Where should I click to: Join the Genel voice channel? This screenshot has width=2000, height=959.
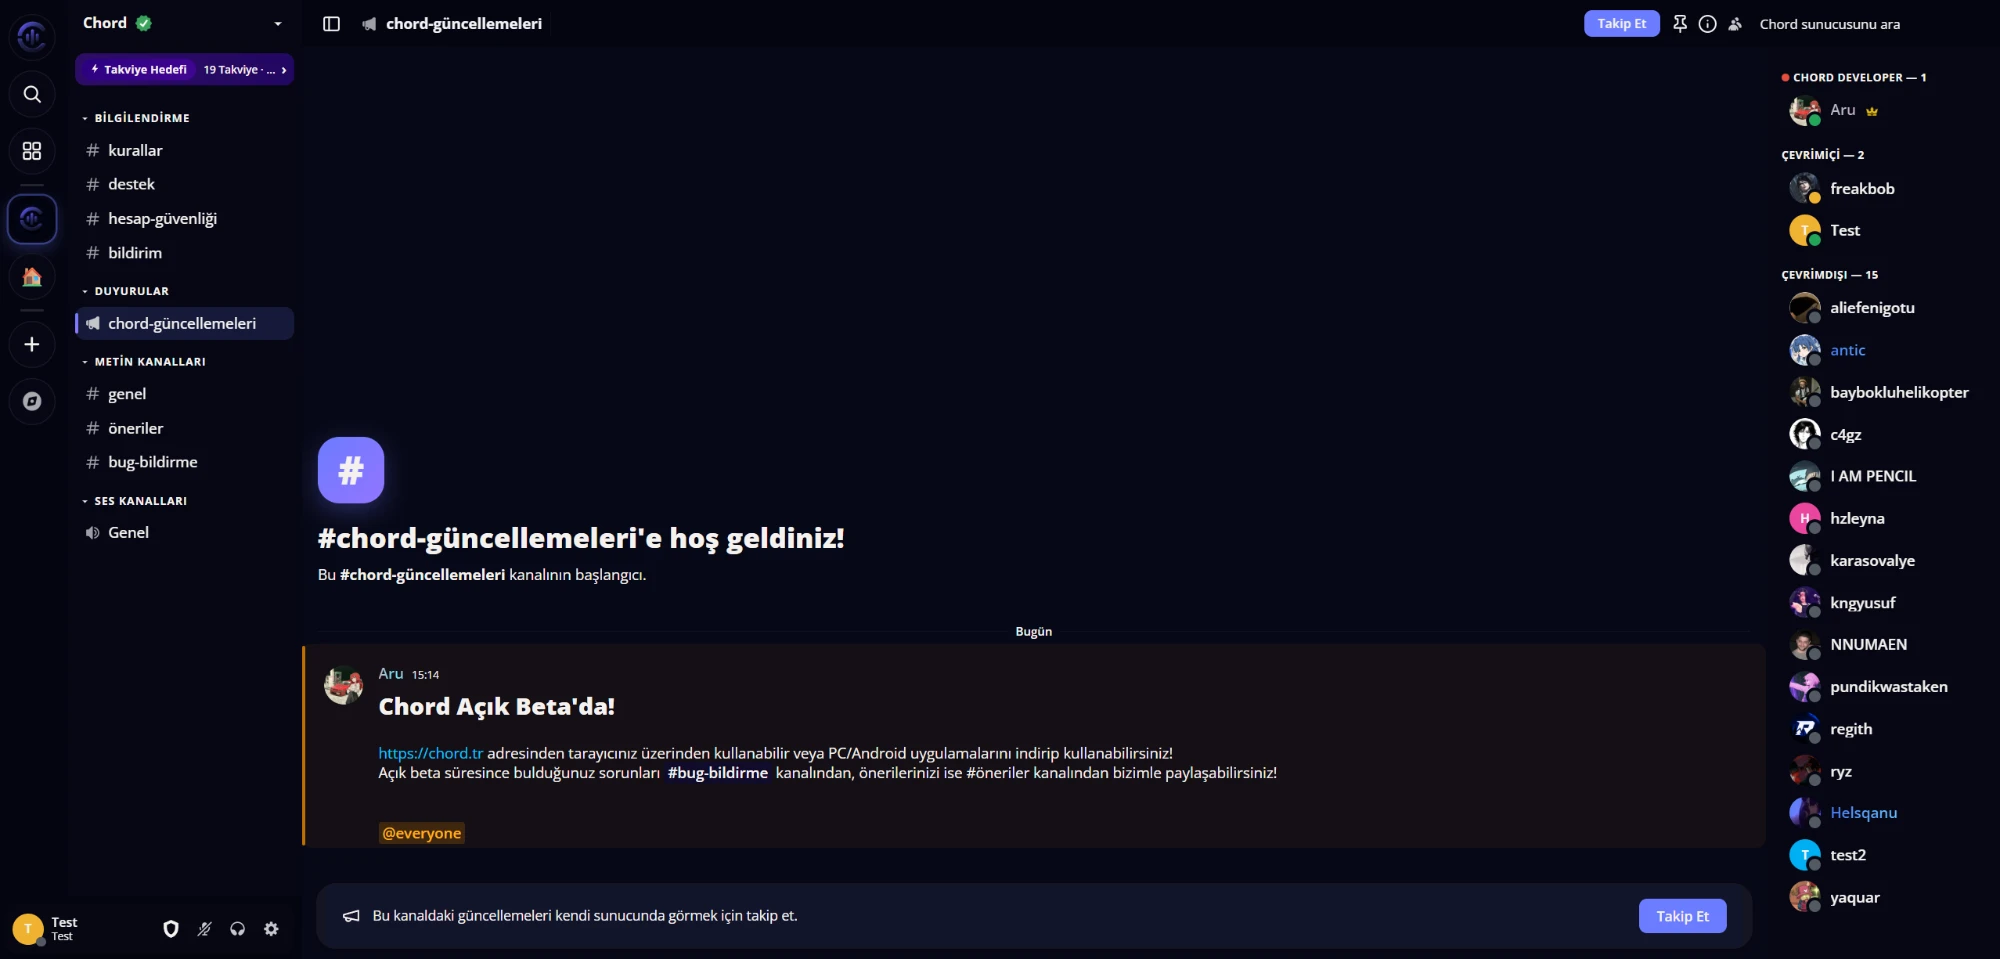click(x=185, y=532)
